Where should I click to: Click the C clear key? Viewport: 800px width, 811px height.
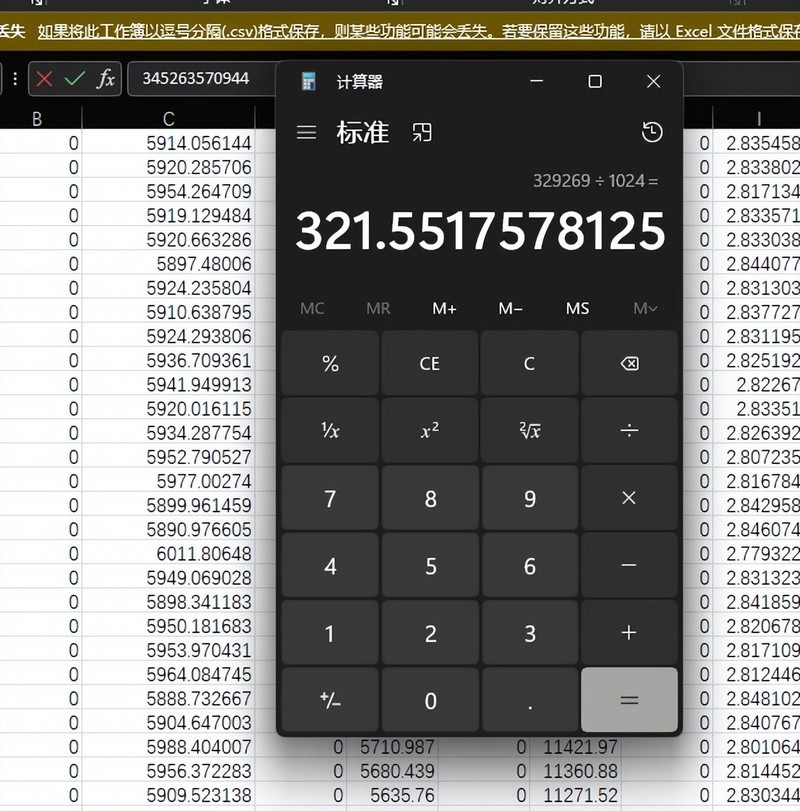pyautogui.click(x=529, y=364)
